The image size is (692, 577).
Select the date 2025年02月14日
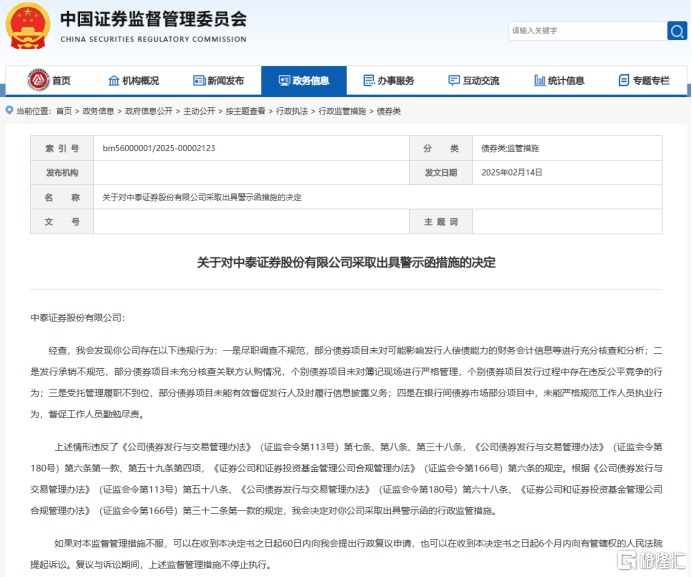[511, 173]
